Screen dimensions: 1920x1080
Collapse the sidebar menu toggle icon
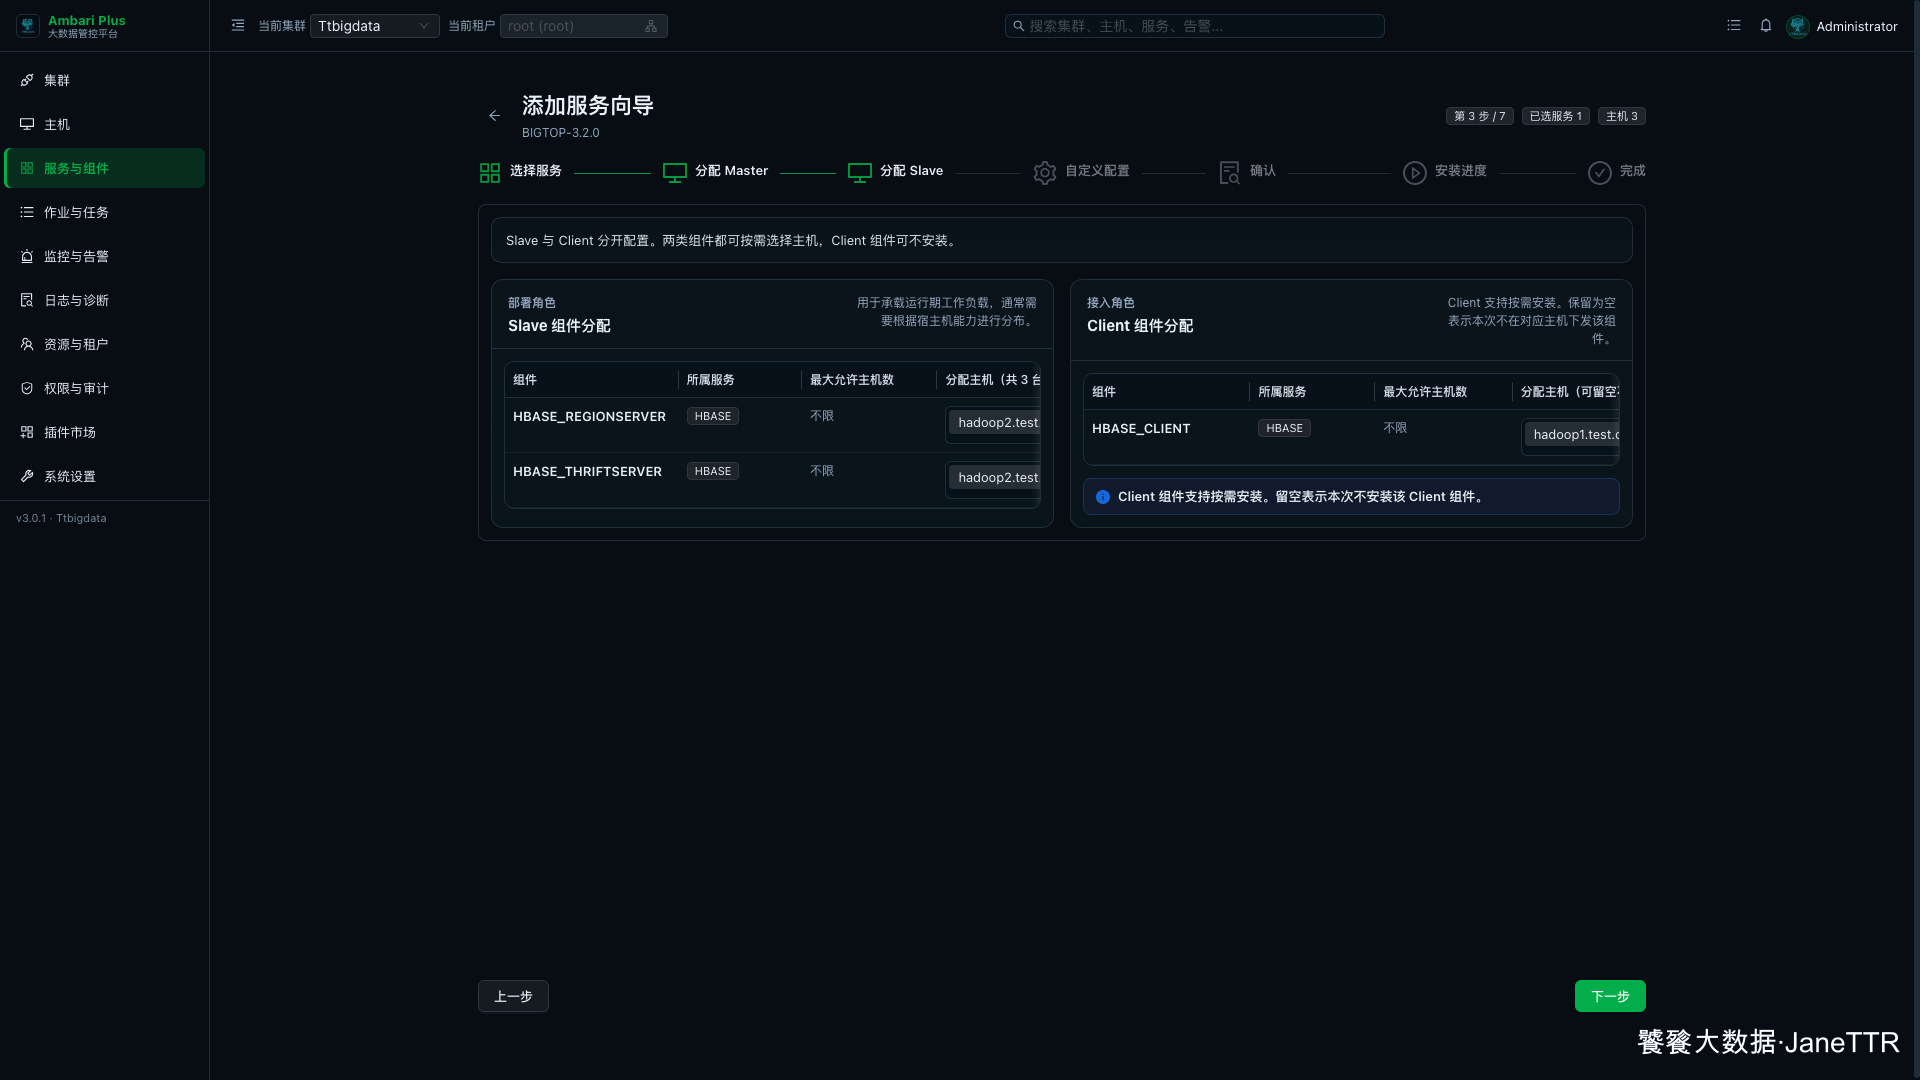point(238,26)
